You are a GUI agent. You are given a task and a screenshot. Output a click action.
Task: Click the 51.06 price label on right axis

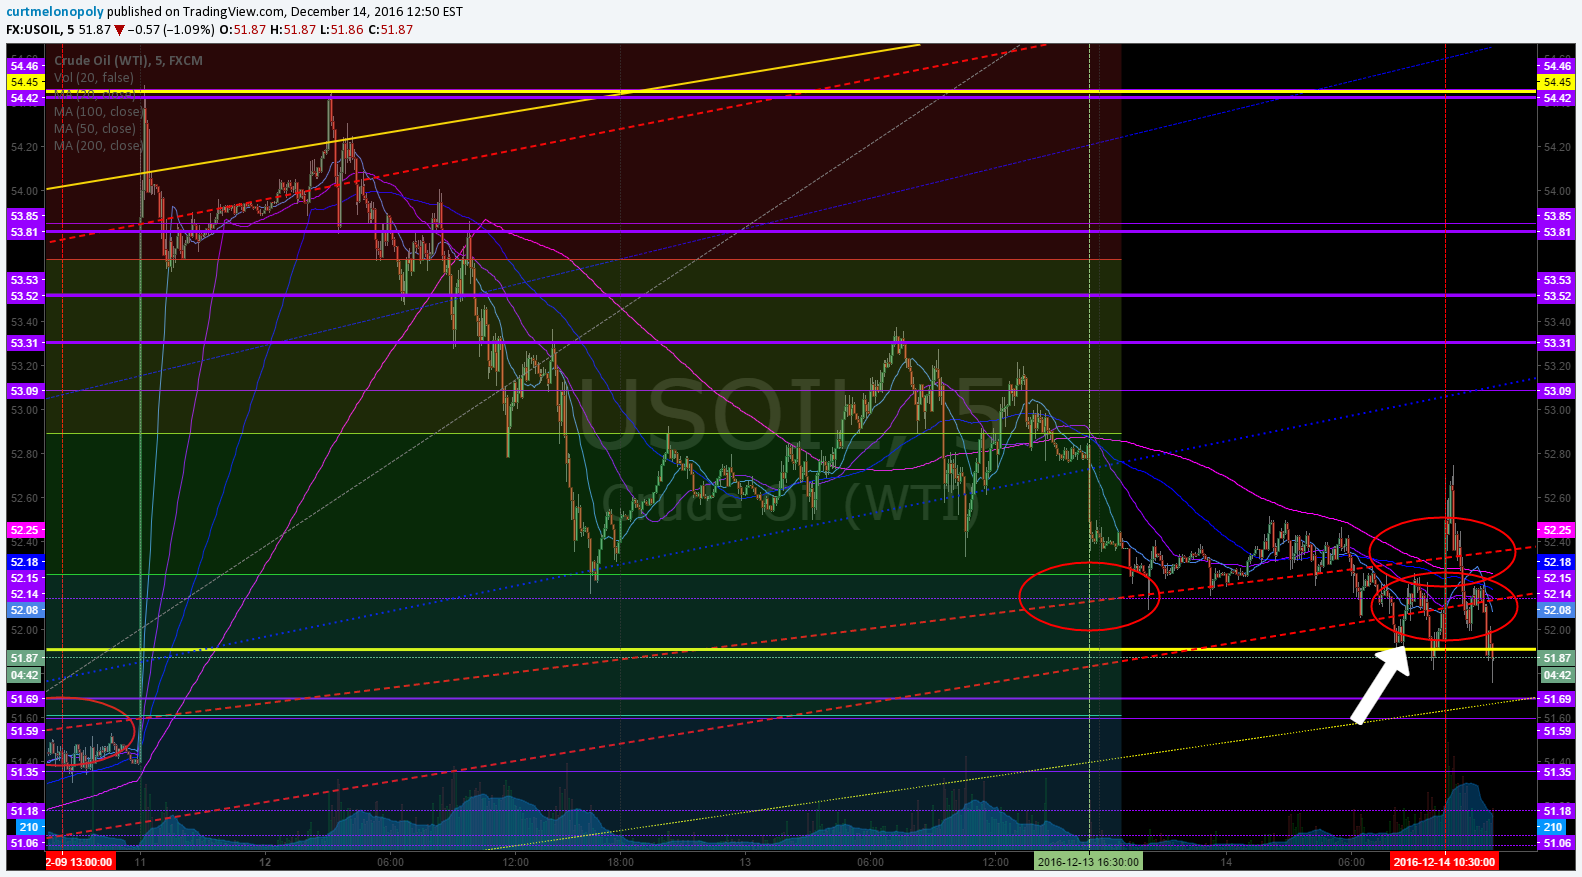[x=1557, y=843]
